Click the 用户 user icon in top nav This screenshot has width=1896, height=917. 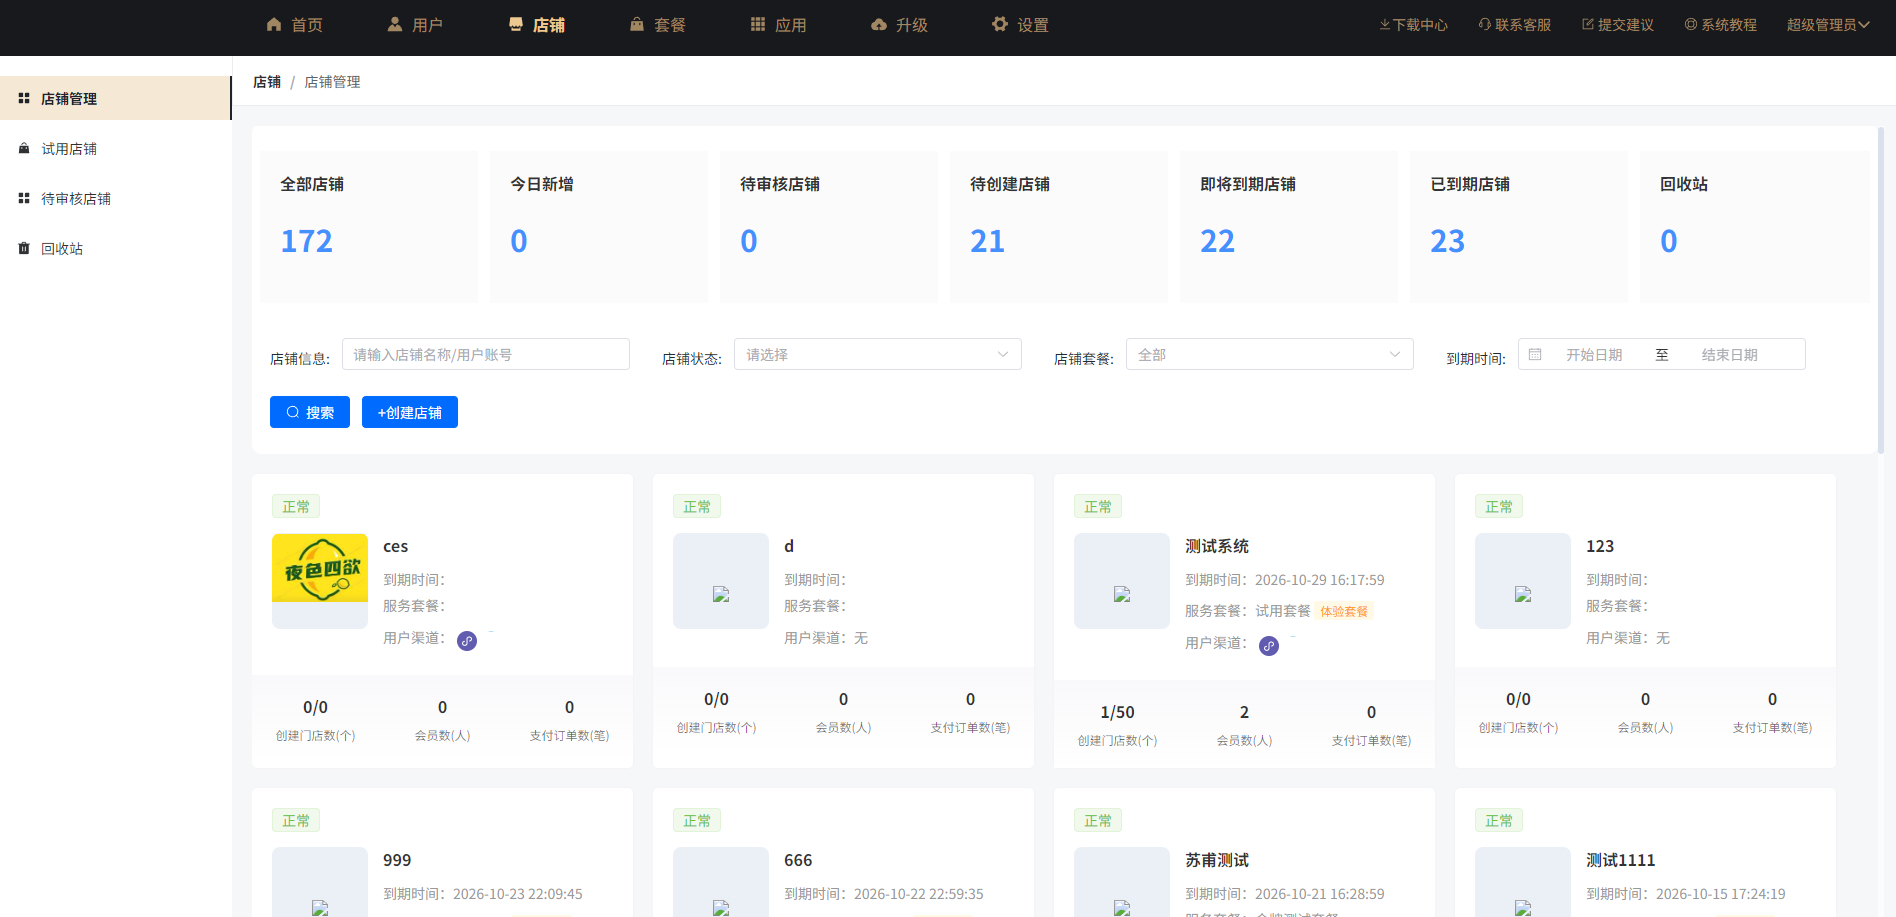pyautogui.click(x=394, y=23)
